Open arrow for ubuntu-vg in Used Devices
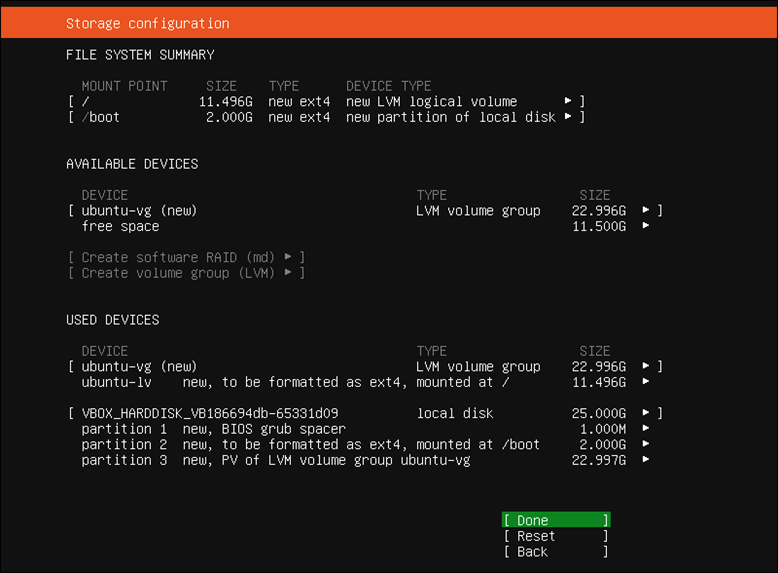The height and width of the screenshot is (573, 778). click(x=646, y=366)
